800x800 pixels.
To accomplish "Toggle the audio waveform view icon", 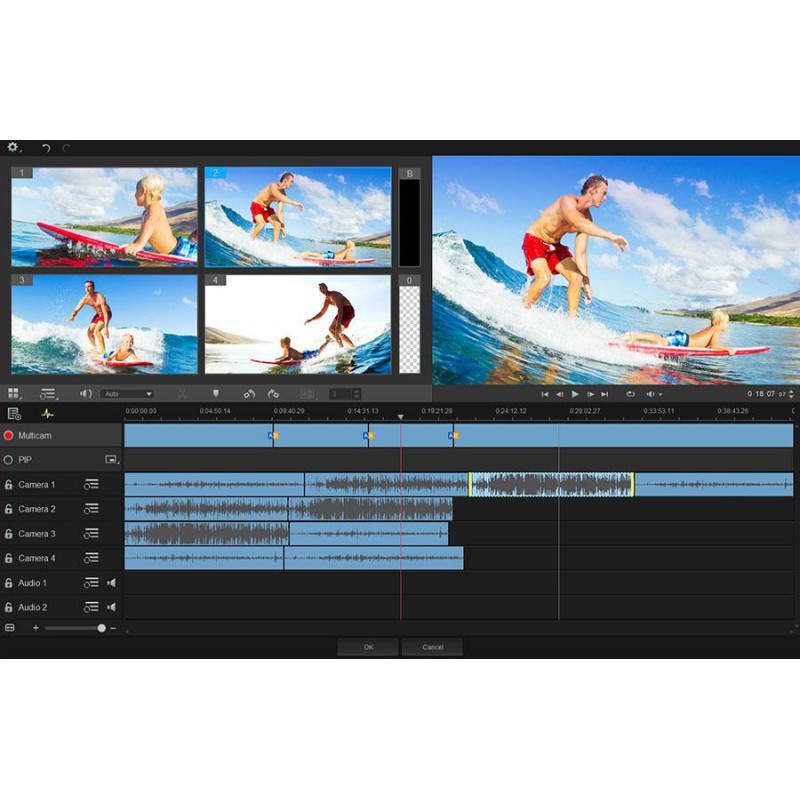I will (47, 413).
